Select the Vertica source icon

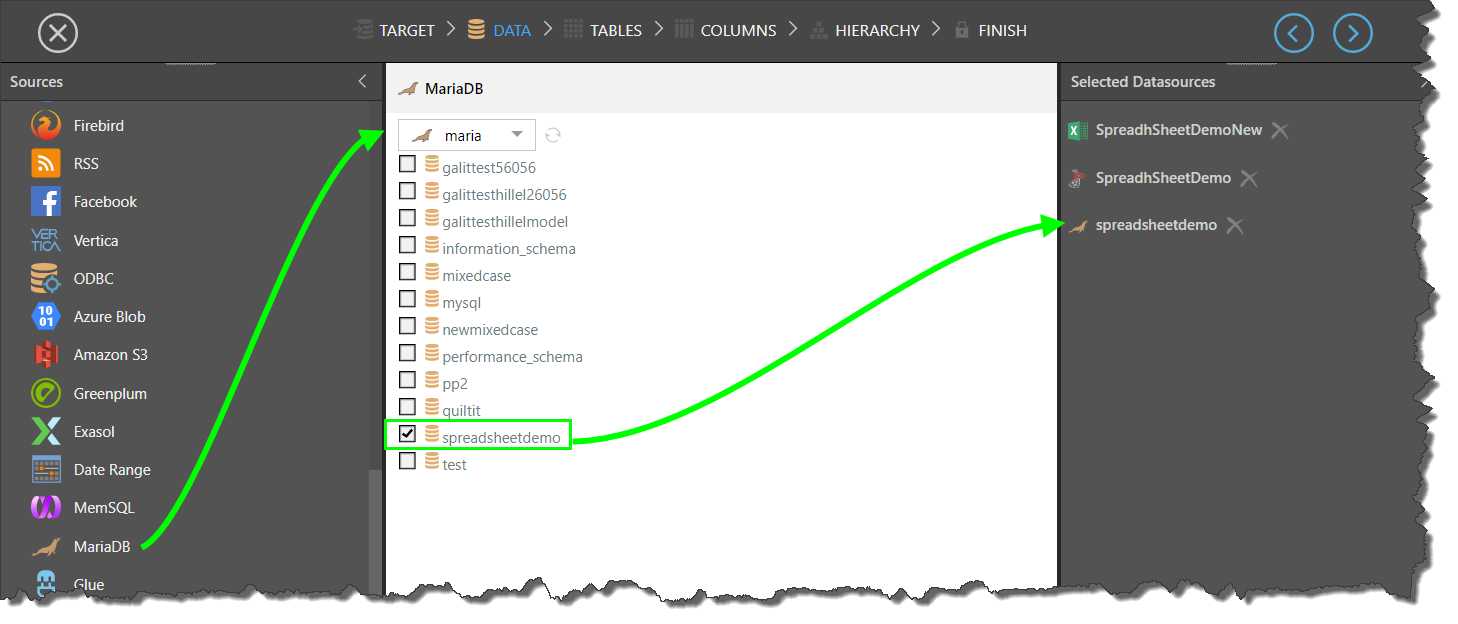(x=46, y=240)
